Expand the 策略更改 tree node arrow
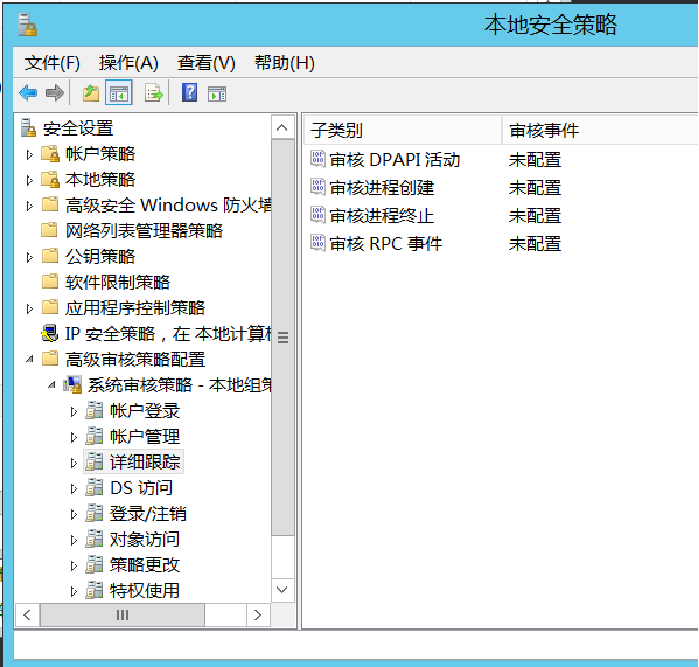 (x=74, y=566)
